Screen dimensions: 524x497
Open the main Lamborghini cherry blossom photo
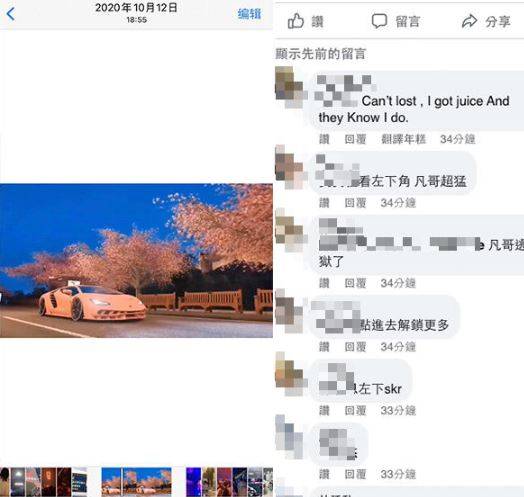136,261
